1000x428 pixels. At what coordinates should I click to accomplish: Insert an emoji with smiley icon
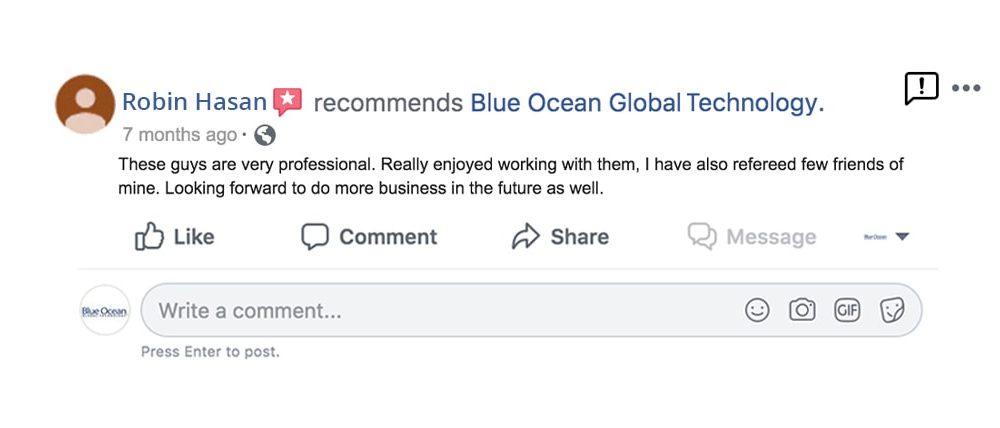[758, 311]
